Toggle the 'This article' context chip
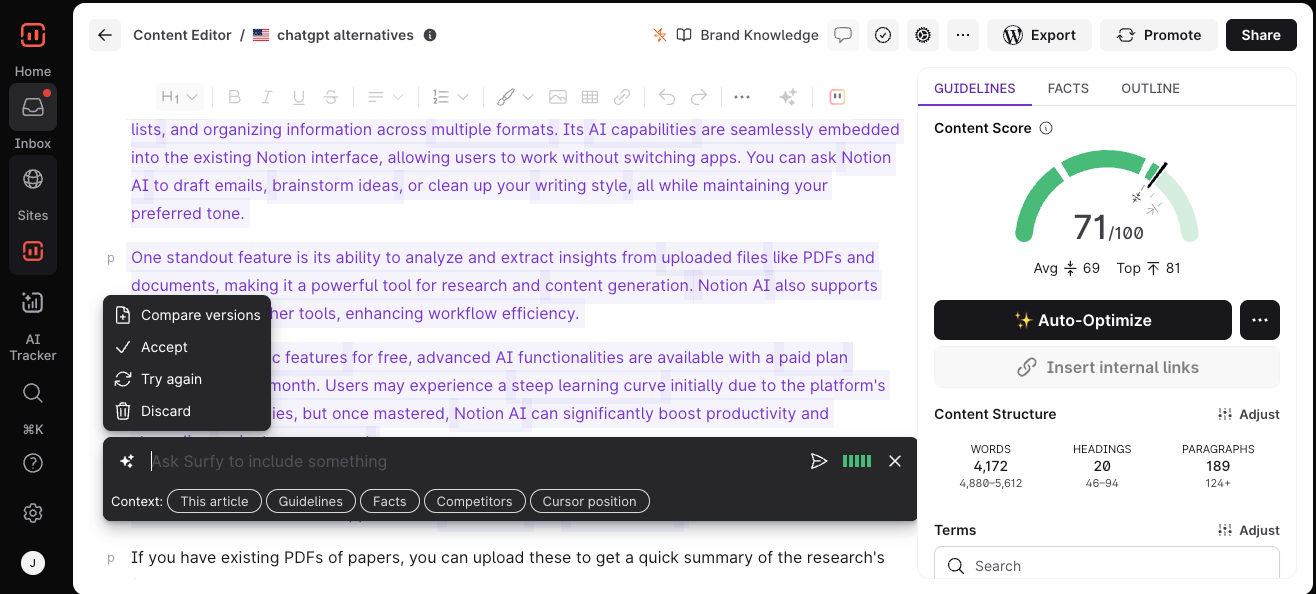Viewport: 1316px width, 594px height. 214,501
